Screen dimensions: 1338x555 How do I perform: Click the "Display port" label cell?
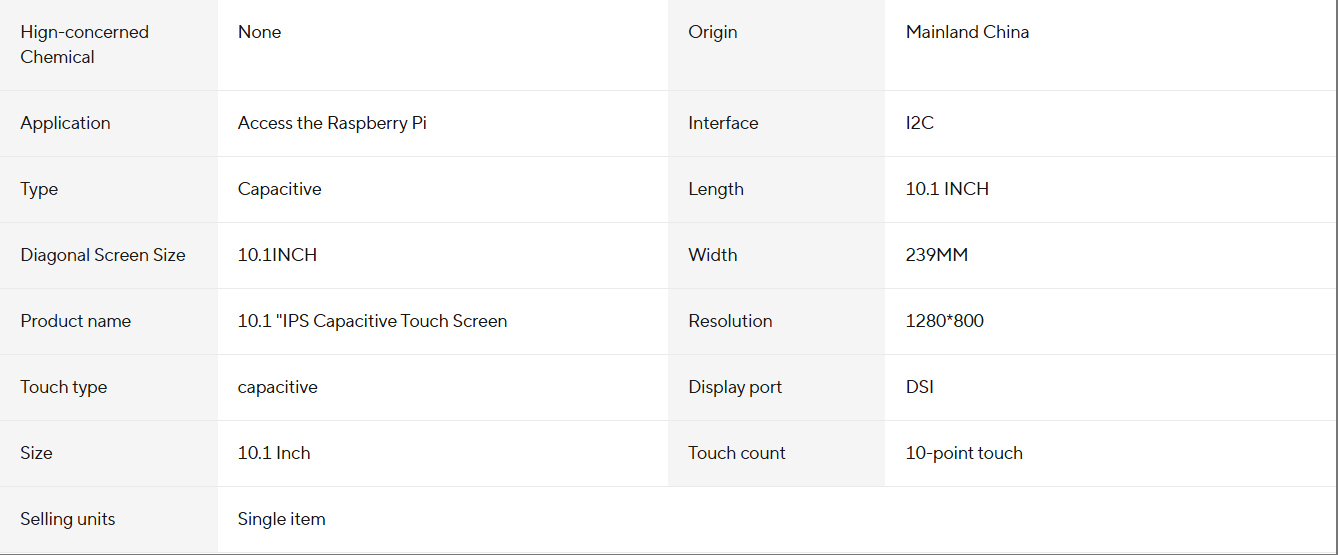click(x=735, y=387)
